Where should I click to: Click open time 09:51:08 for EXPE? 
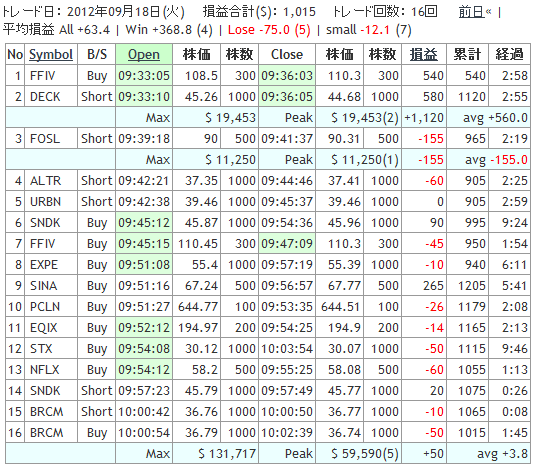click(144, 265)
